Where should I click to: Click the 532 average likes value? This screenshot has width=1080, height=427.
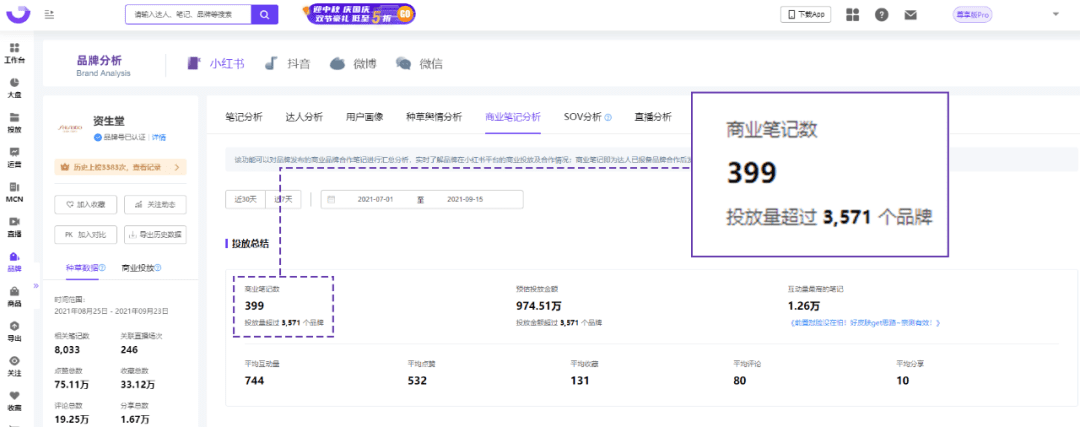click(x=417, y=380)
